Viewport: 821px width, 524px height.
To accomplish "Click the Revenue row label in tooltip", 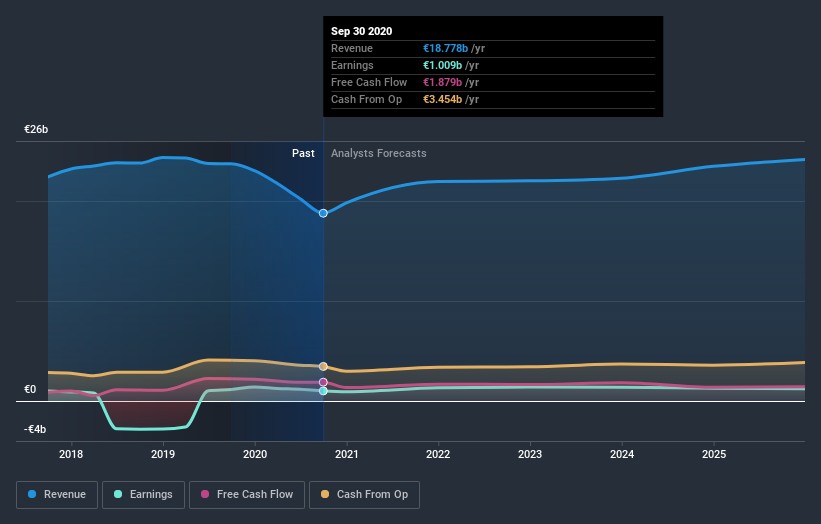I will (x=352, y=48).
